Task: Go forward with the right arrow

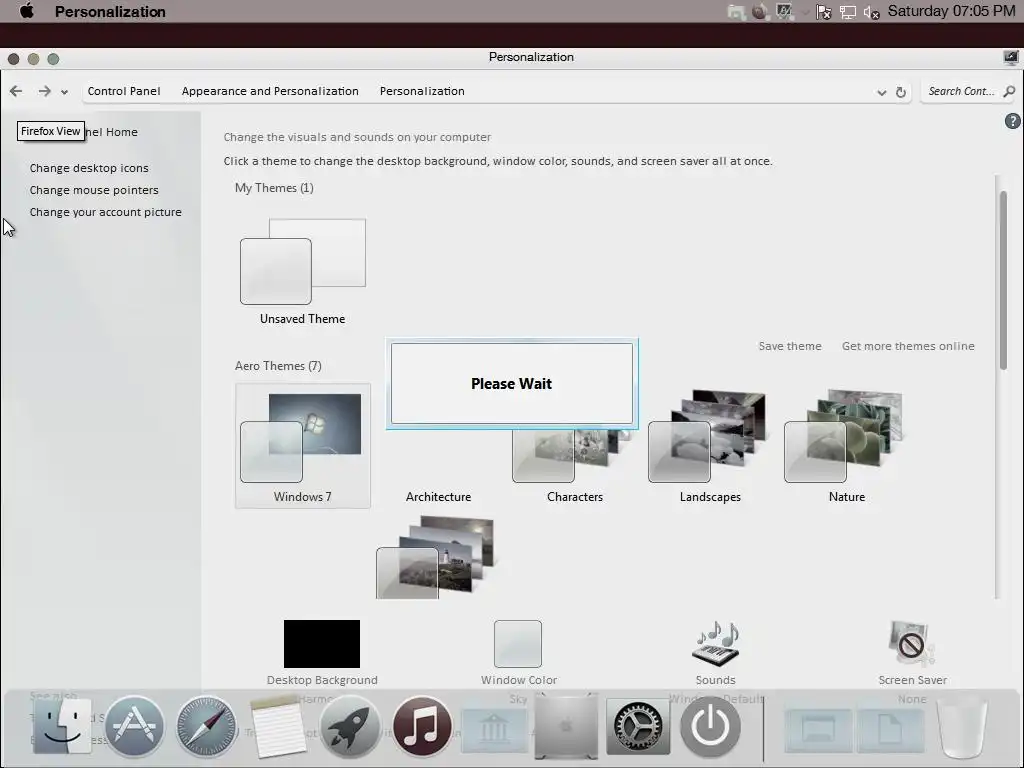Action: (x=44, y=91)
